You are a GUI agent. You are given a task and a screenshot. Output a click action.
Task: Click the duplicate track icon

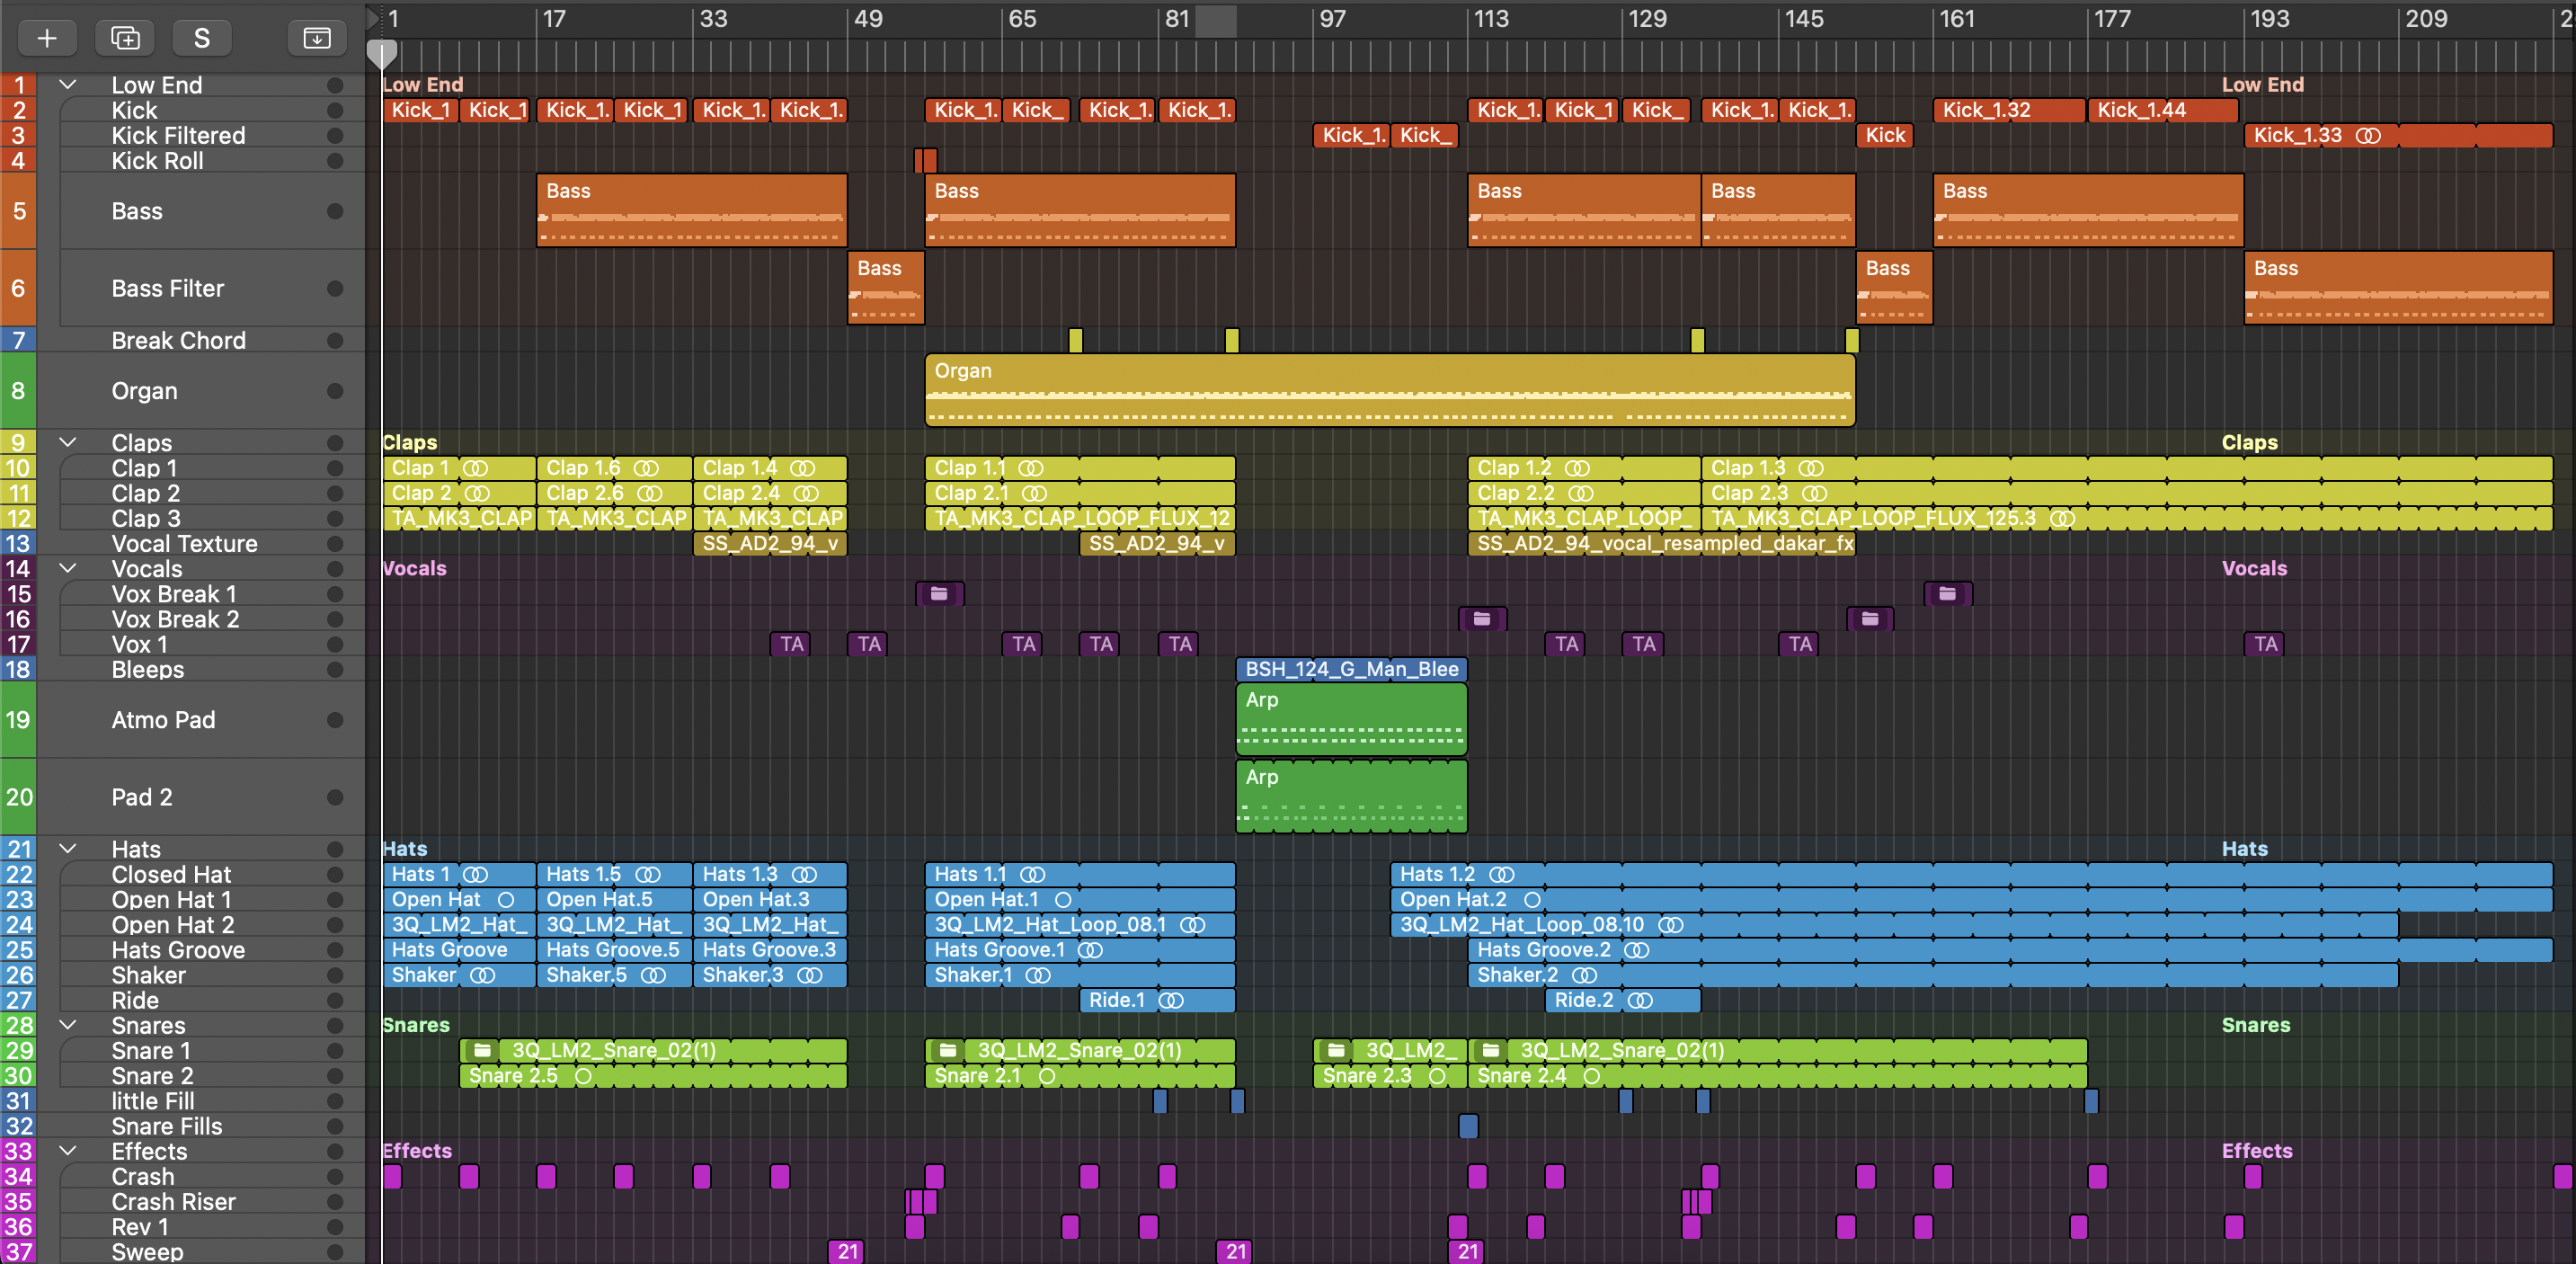(x=125, y=38)
